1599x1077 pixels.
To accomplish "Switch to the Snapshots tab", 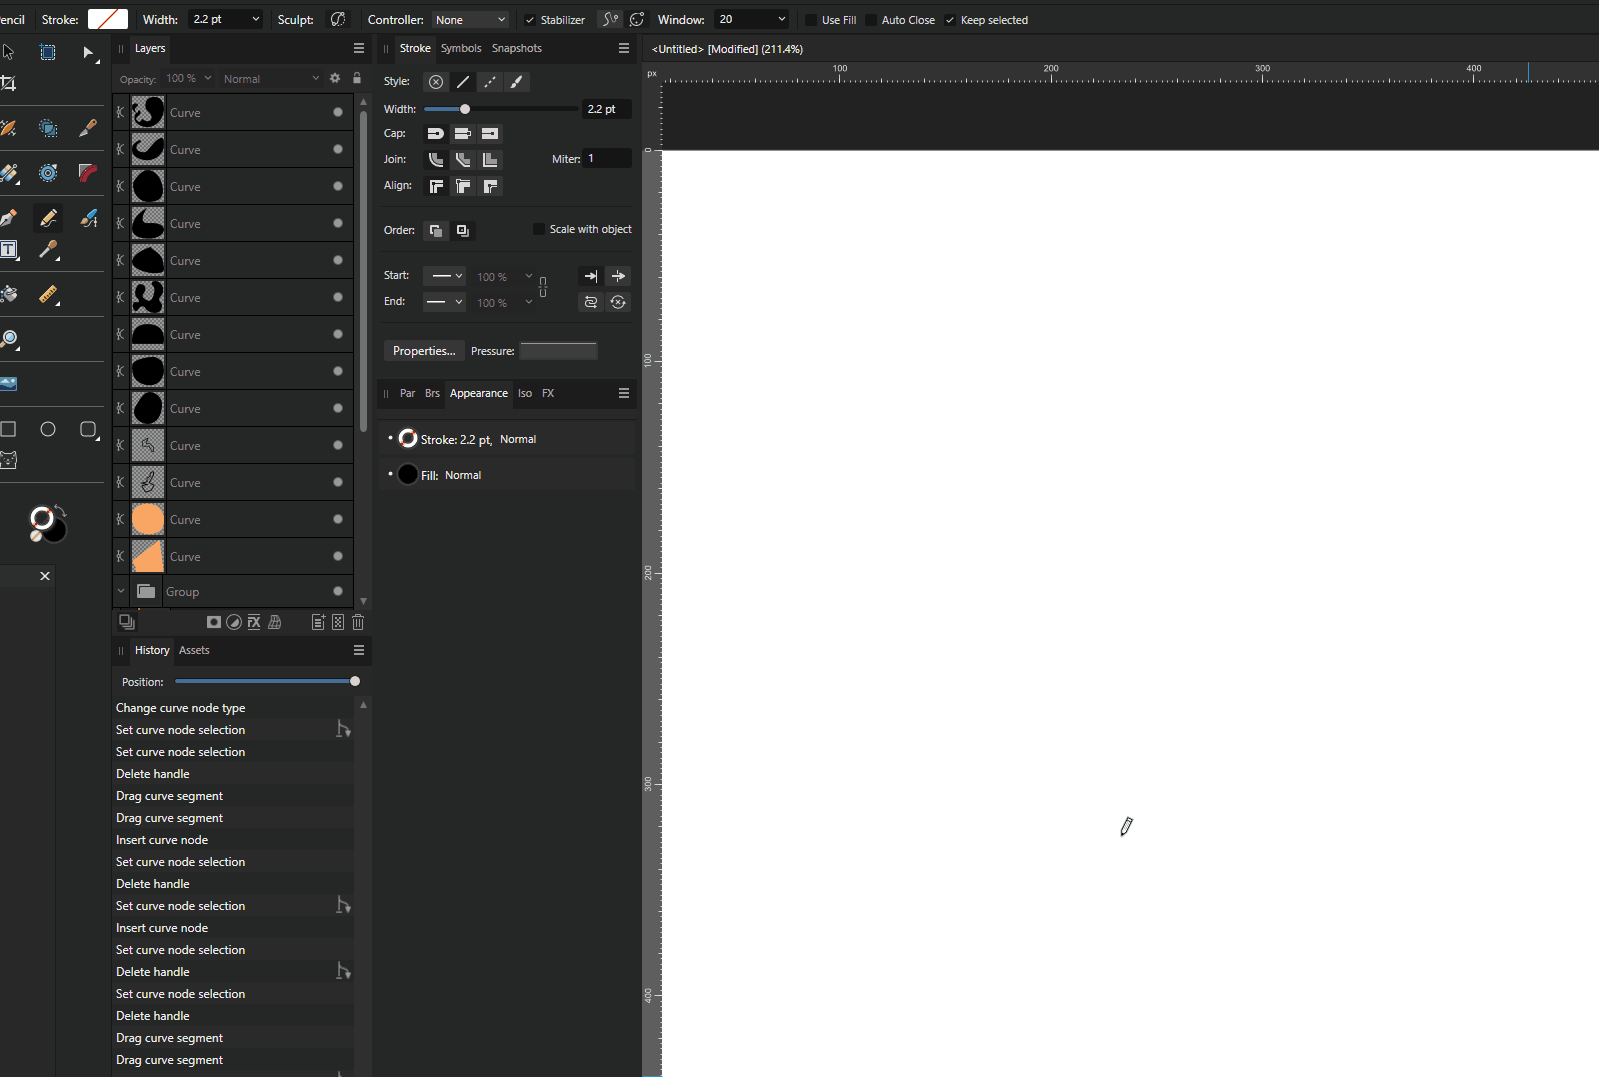I will (x=517, y=48).
